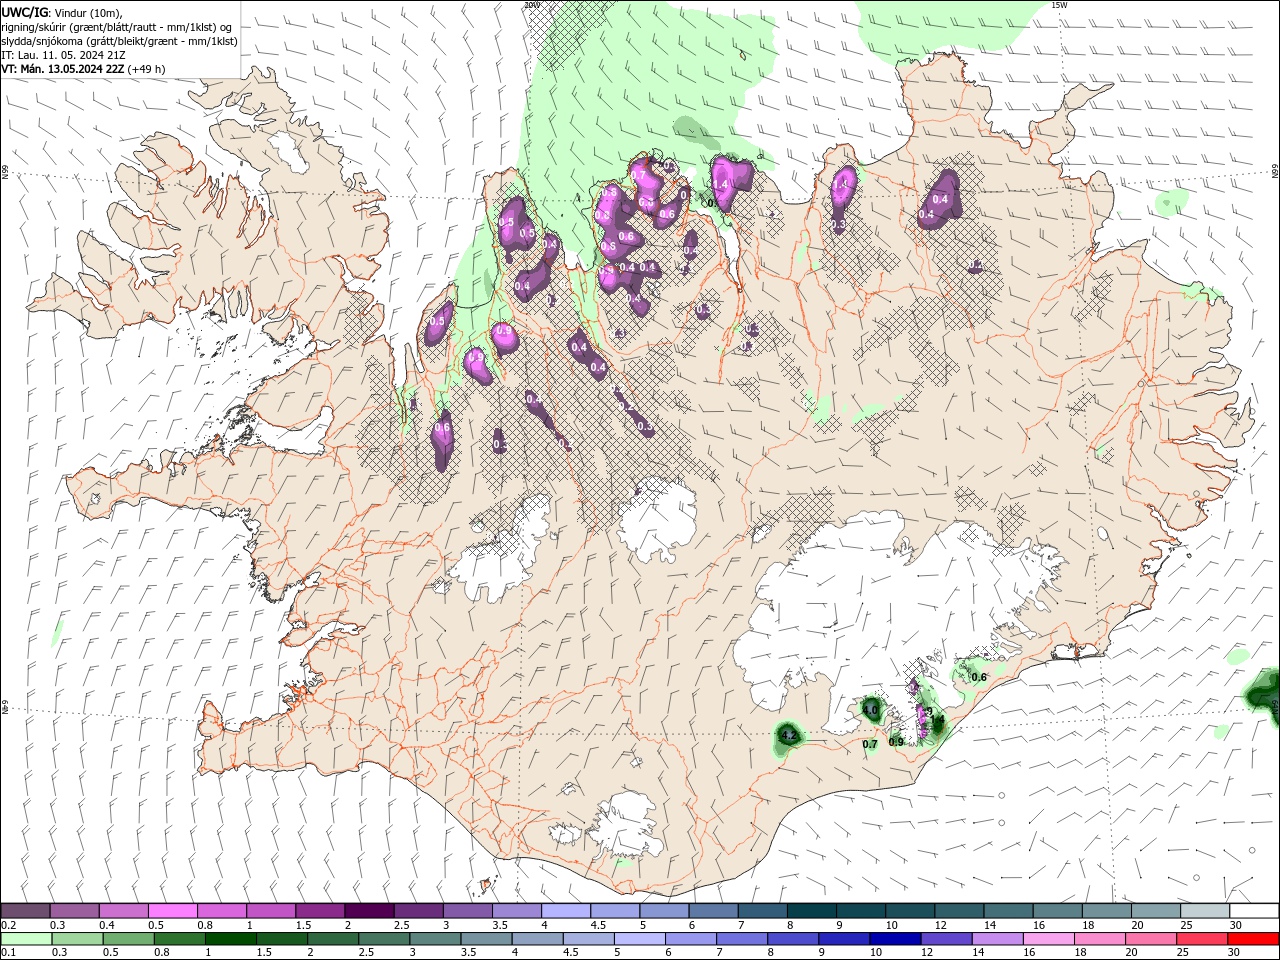Select the dark mauve 0.2 swatch in snow scale
The image size is (1280, 960).
25,911
